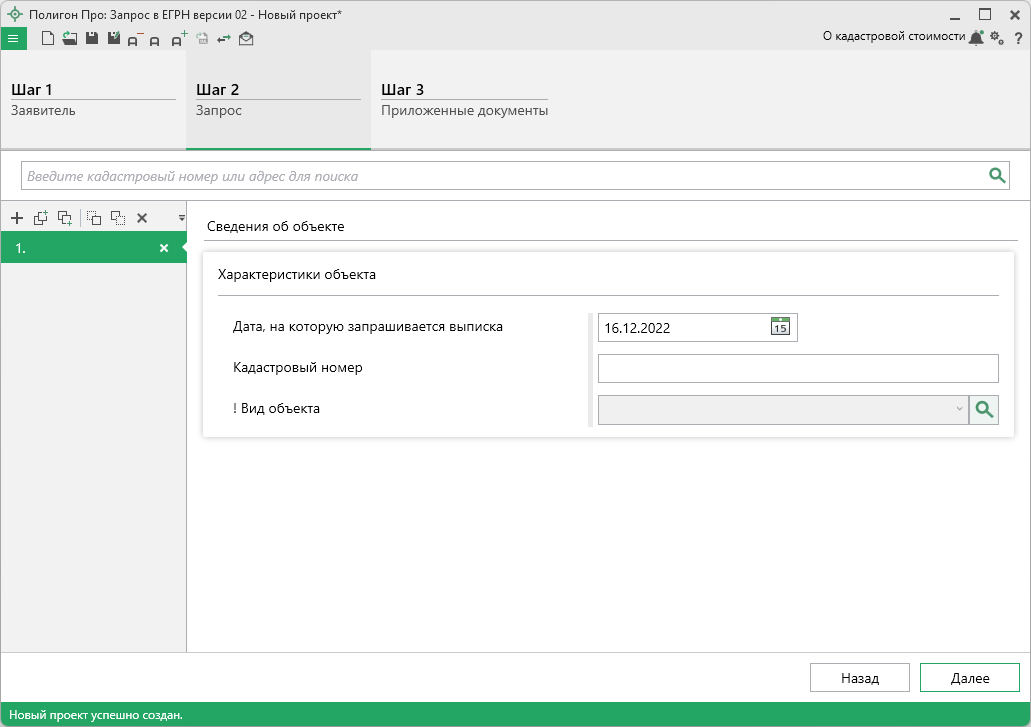
Task: Add new object with plus icon
Action: (16, 218)
